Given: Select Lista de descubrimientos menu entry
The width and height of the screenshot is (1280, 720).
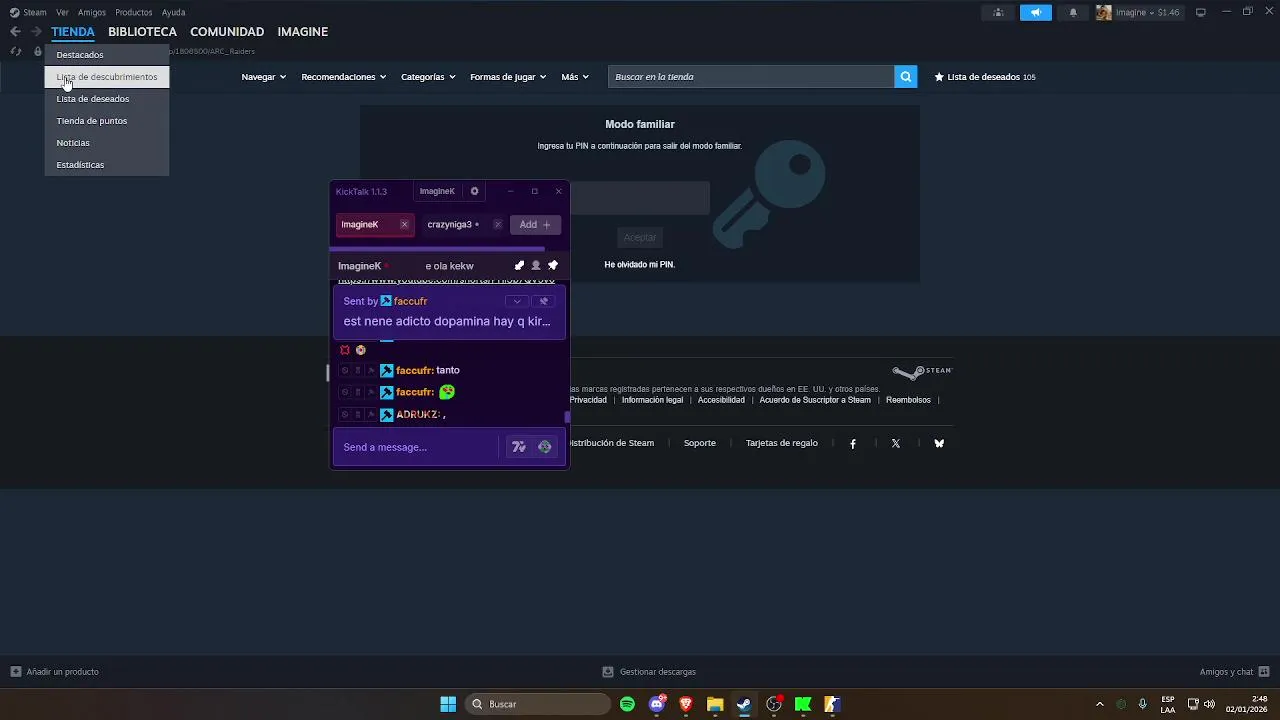Looking at the screenshot, I should pos(107,77).
